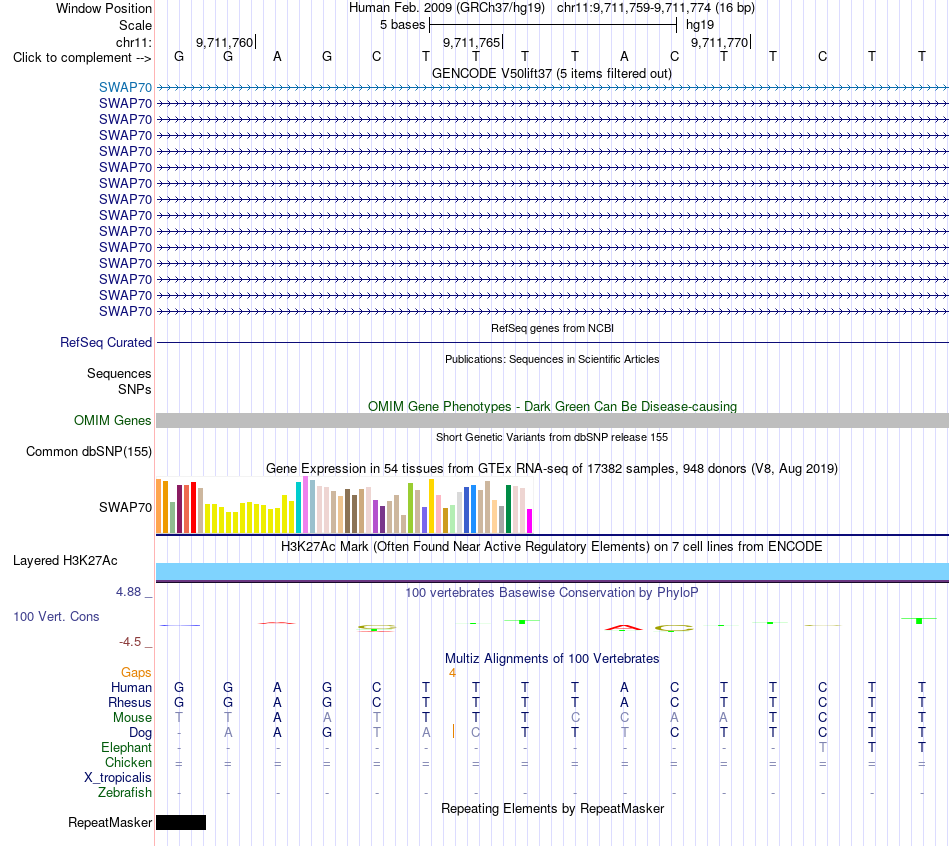The height and width of the screenshot is (846, 950).
Task: Click '100 vertebrates Basewise Conservation by PhyloP' title
Action: (x=552, y=592)
